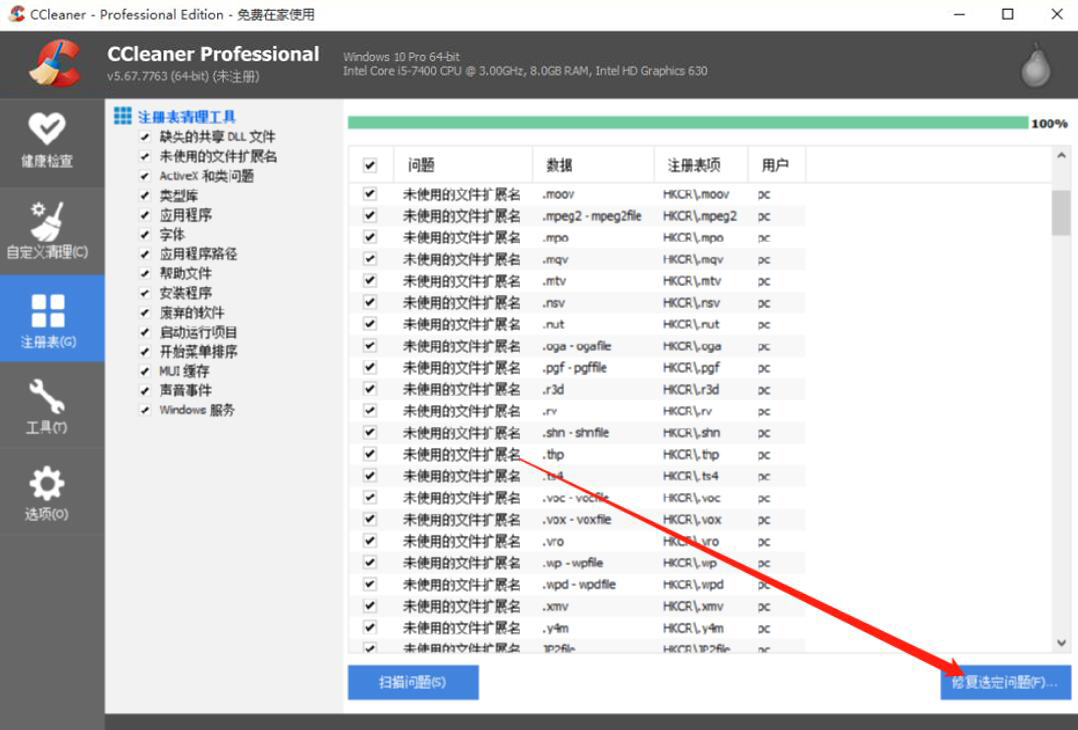
Task: Select the .vro data cell
Action: coord(553,541)
